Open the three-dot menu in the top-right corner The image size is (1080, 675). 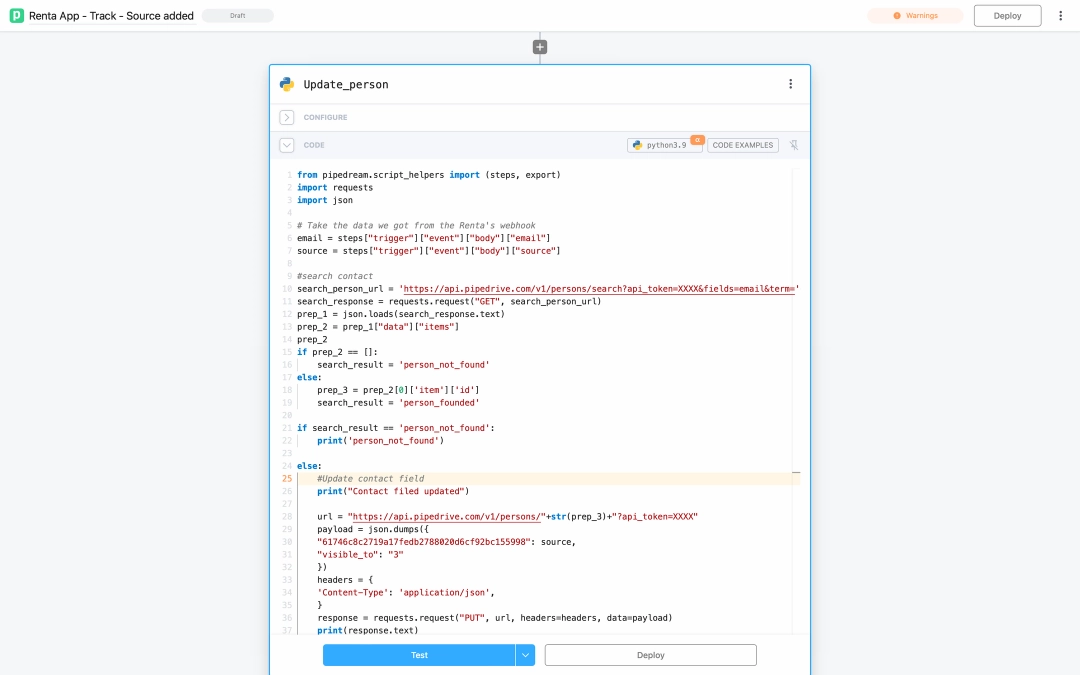1061,15
